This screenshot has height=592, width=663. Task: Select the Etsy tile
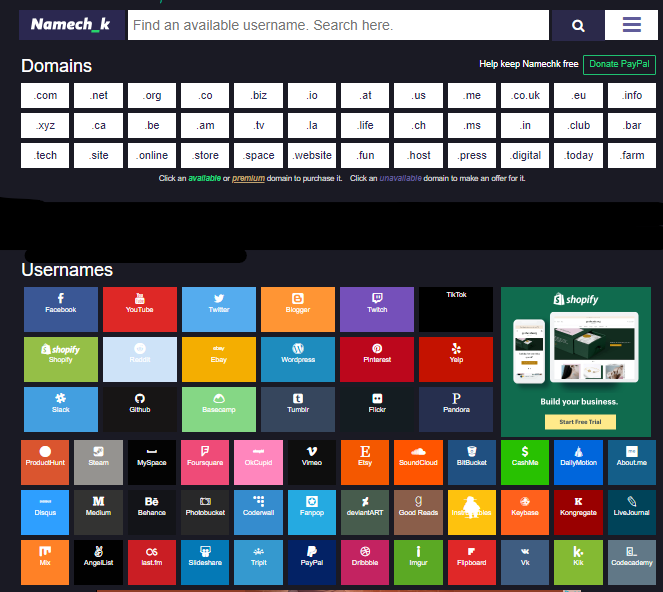point(365,463)
